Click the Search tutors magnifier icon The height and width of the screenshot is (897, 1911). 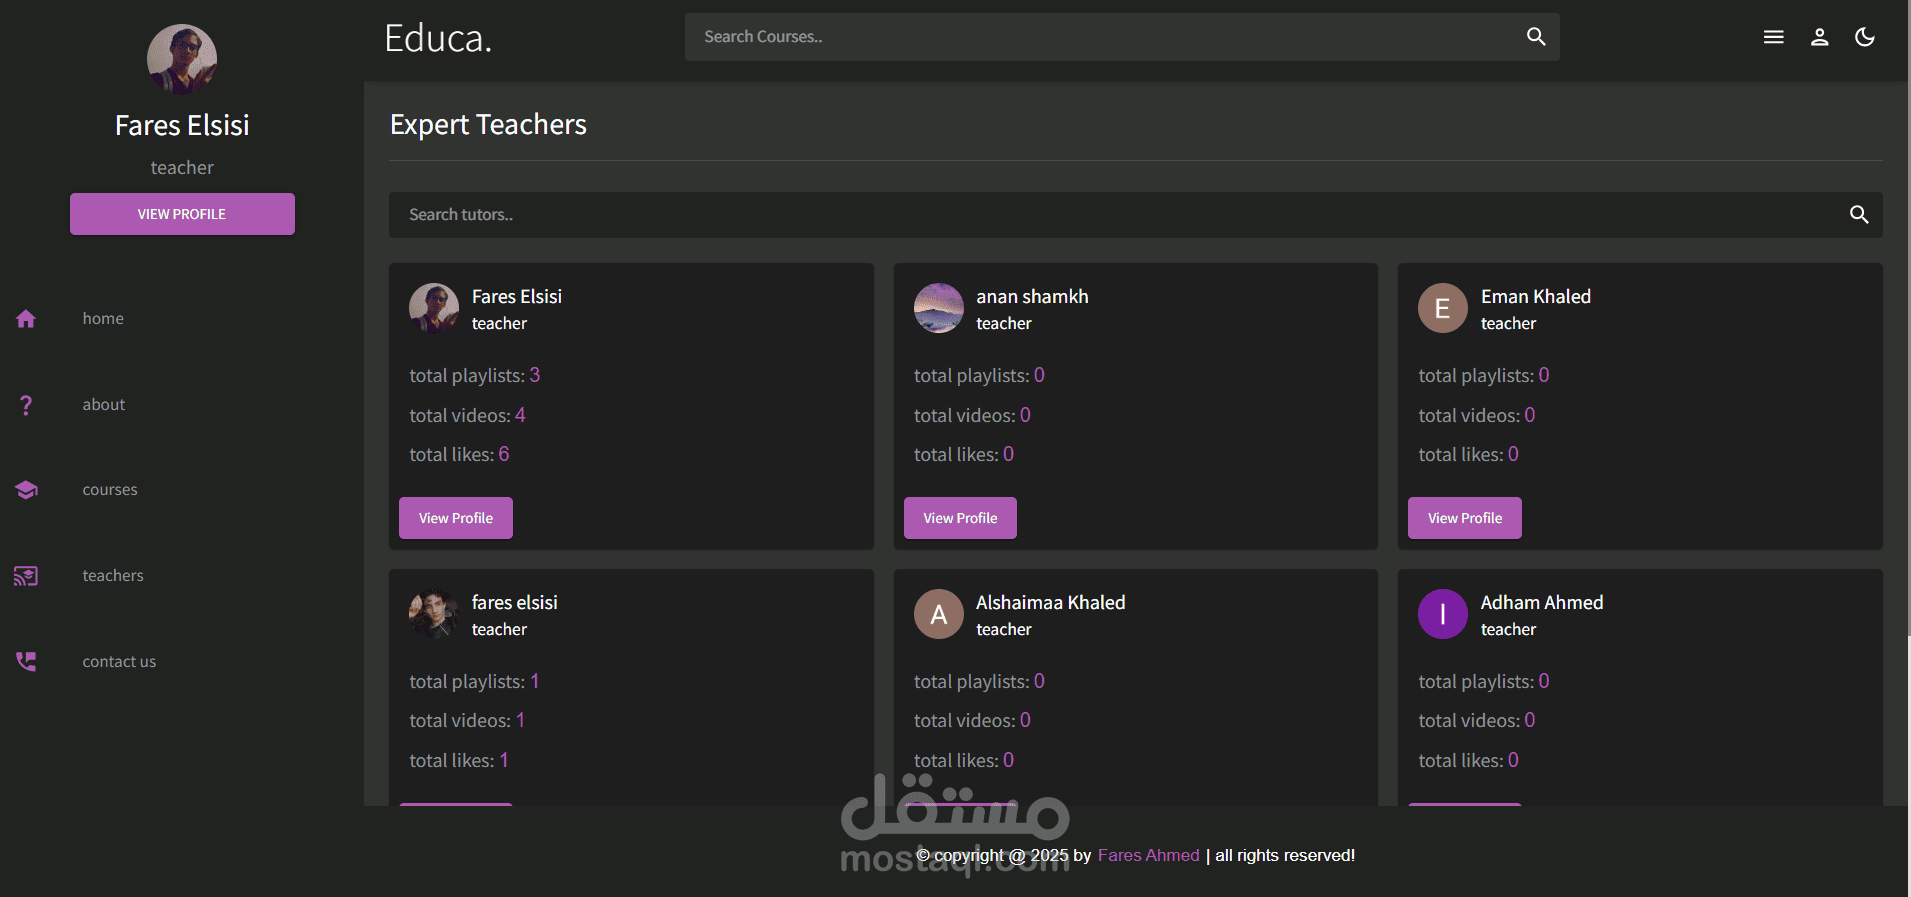tap(1859, 214)
